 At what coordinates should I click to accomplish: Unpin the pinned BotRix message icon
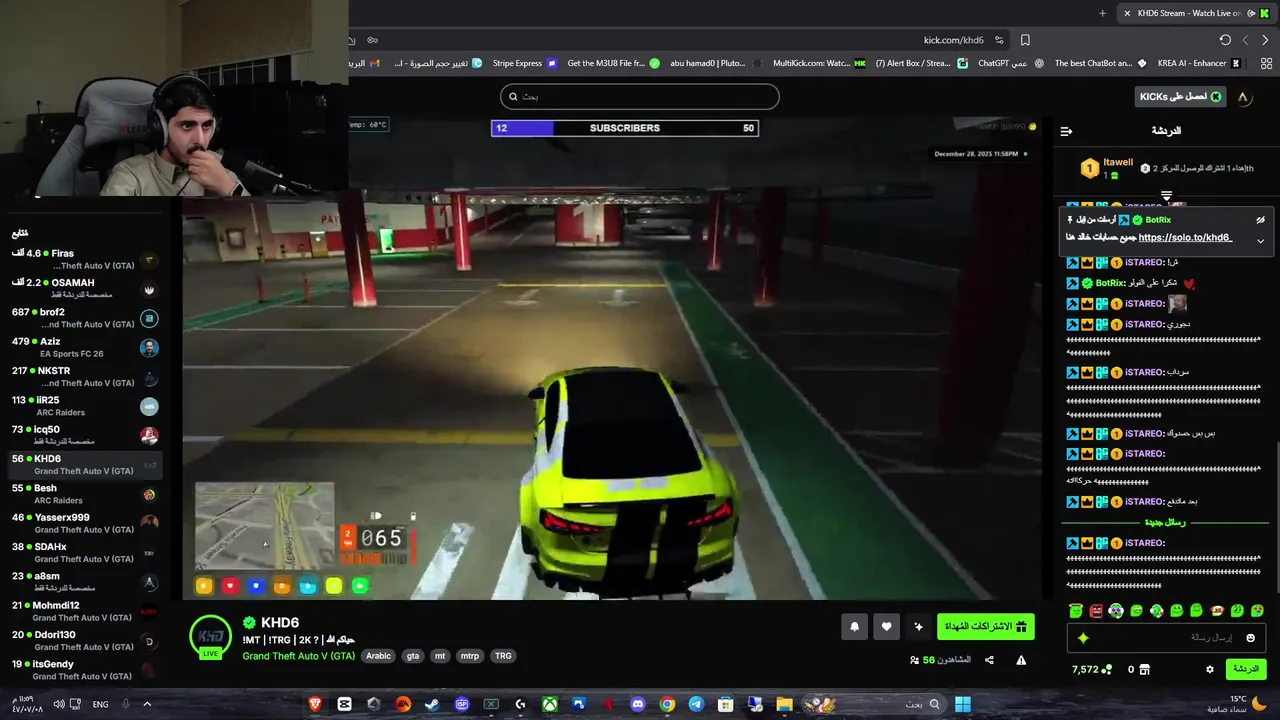click(x=1260, y=220)
